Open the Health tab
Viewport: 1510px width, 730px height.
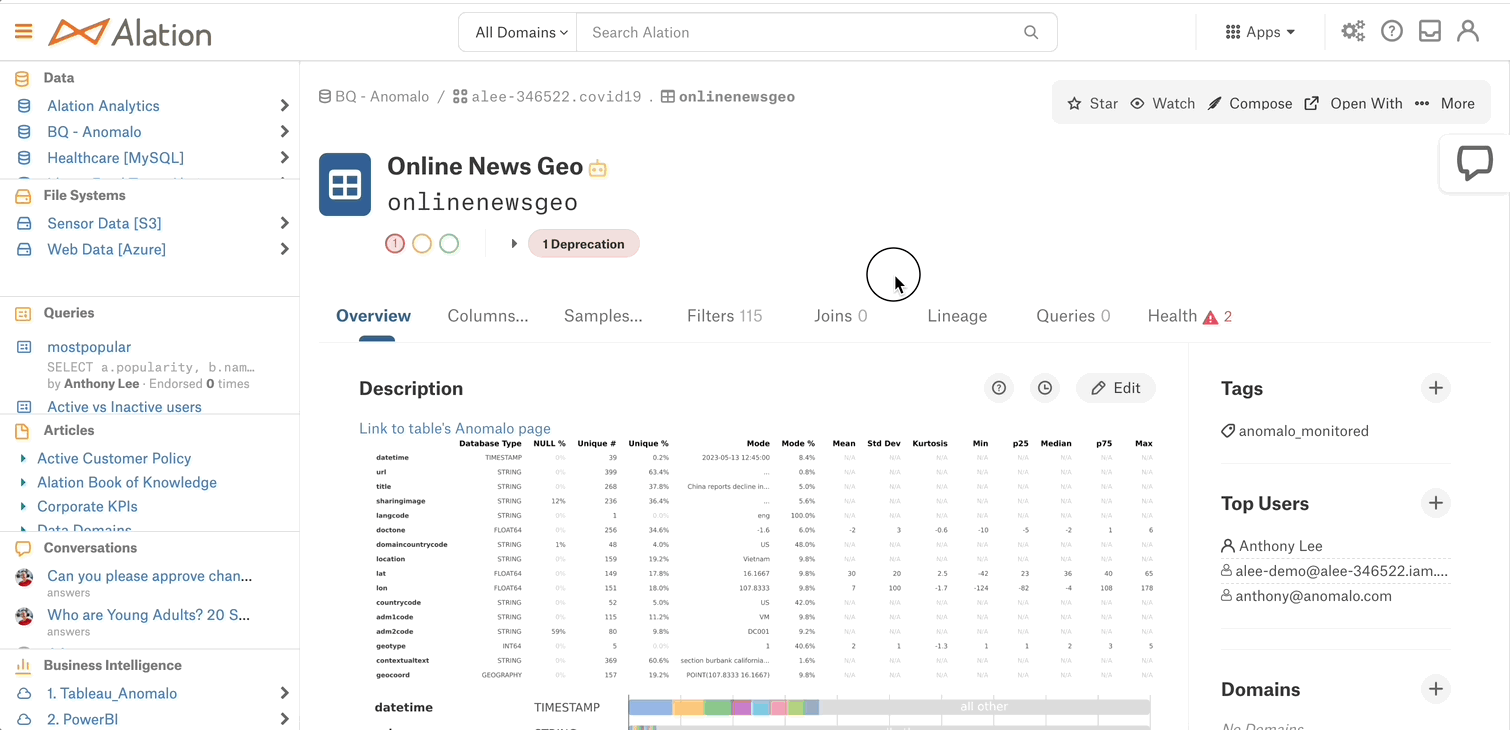click(1188, 316)
